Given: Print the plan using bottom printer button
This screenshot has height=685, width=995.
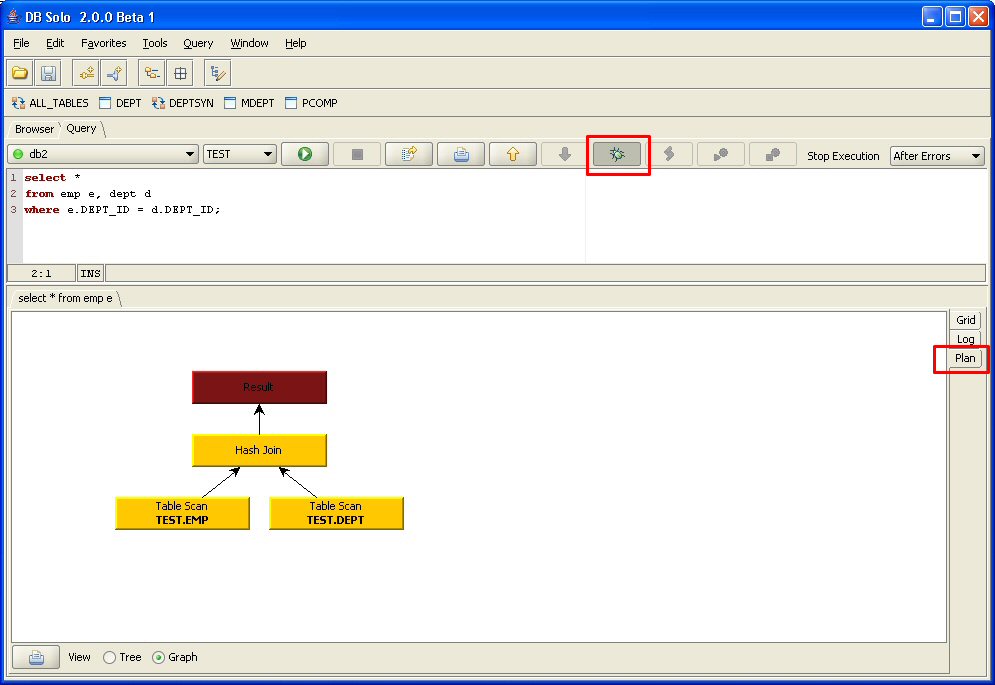Looking at the screenshot, I should pos(36,657).
